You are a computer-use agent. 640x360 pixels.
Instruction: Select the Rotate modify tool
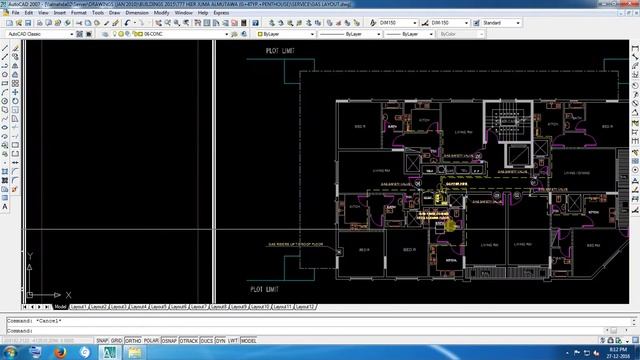point(15,101)
